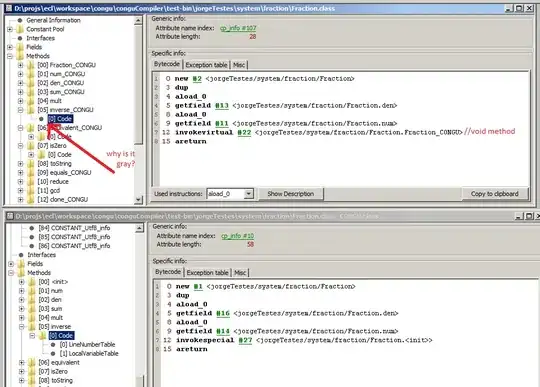Collapse the [05] inverse_CONGU node
Image resolution: width=540 pixels, height=387 pixels.
pyautogui.click(x=20, y=110)
